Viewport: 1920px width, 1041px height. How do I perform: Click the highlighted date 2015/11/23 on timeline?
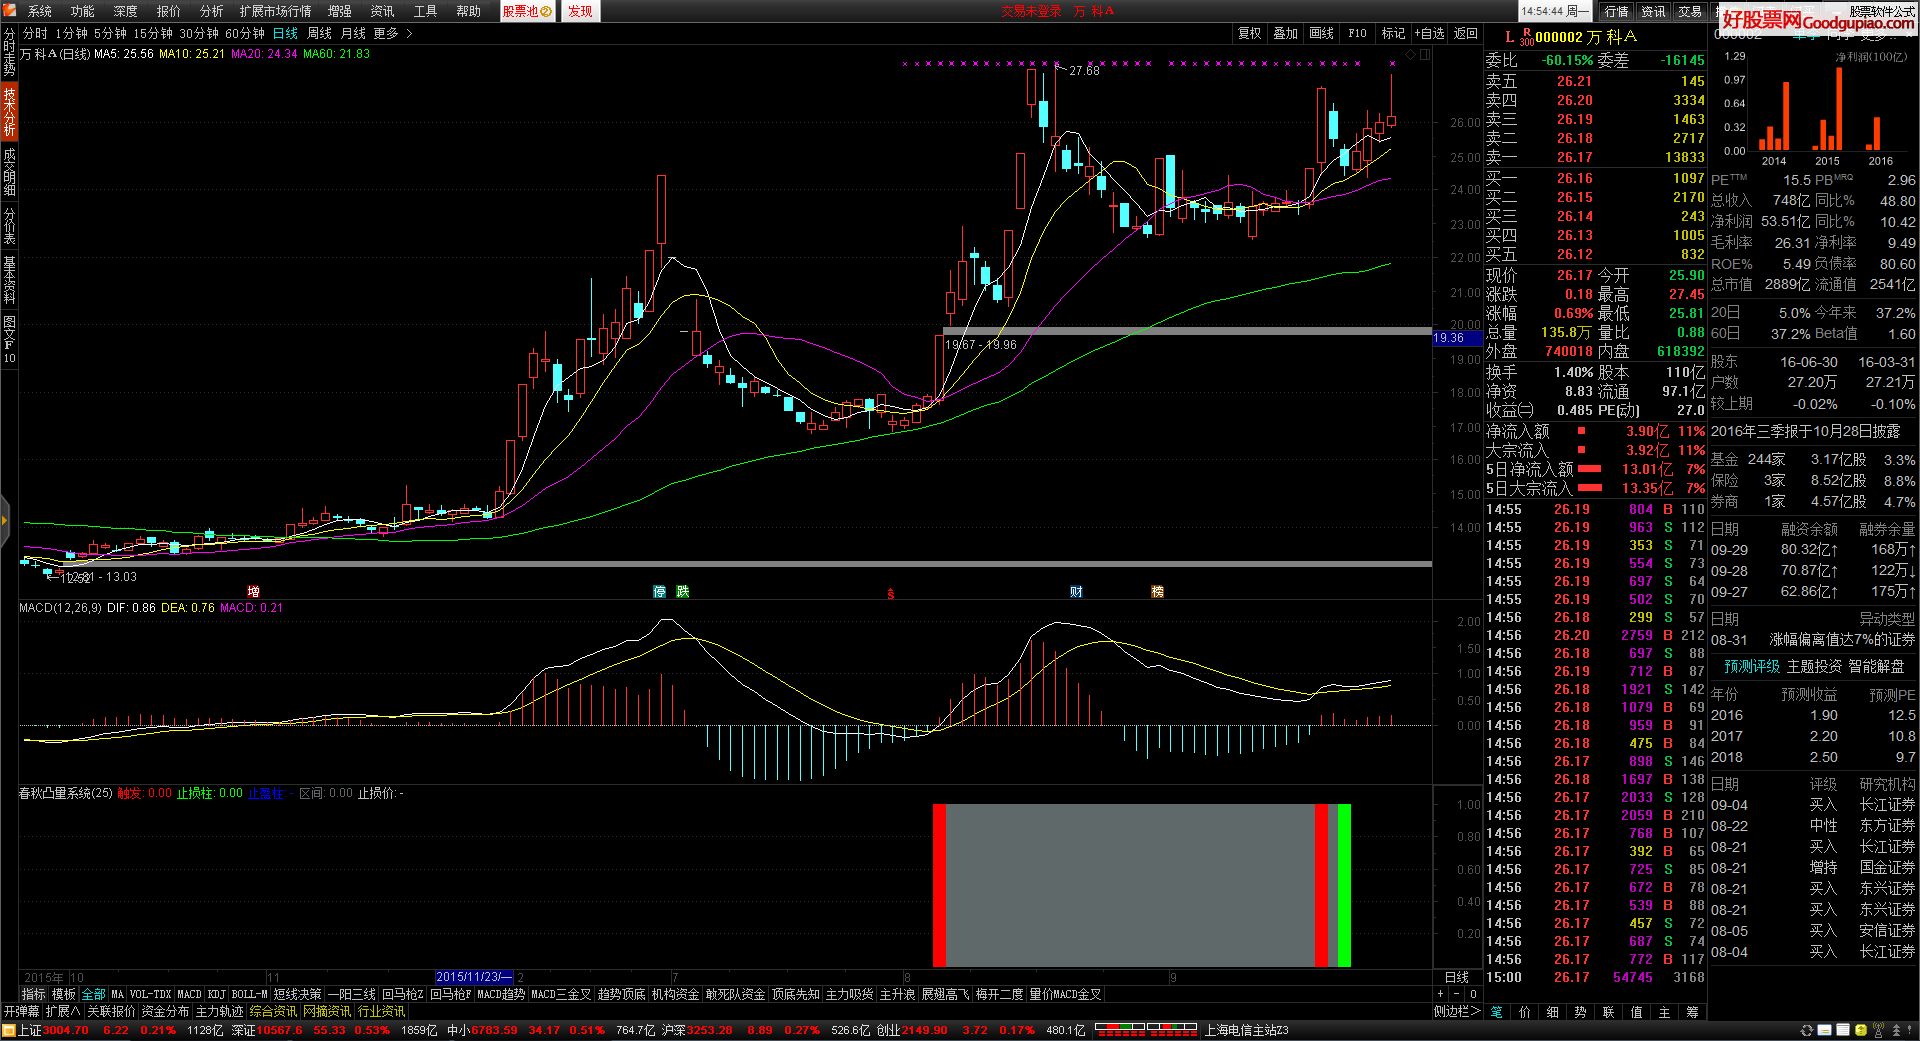474,977
